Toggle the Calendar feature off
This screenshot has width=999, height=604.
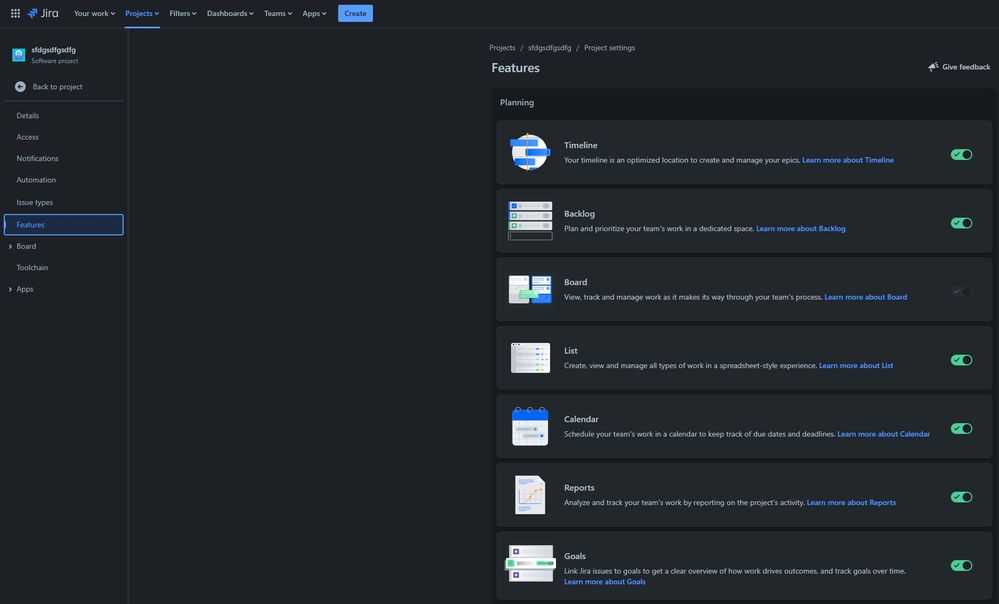[x=961, y=428]
